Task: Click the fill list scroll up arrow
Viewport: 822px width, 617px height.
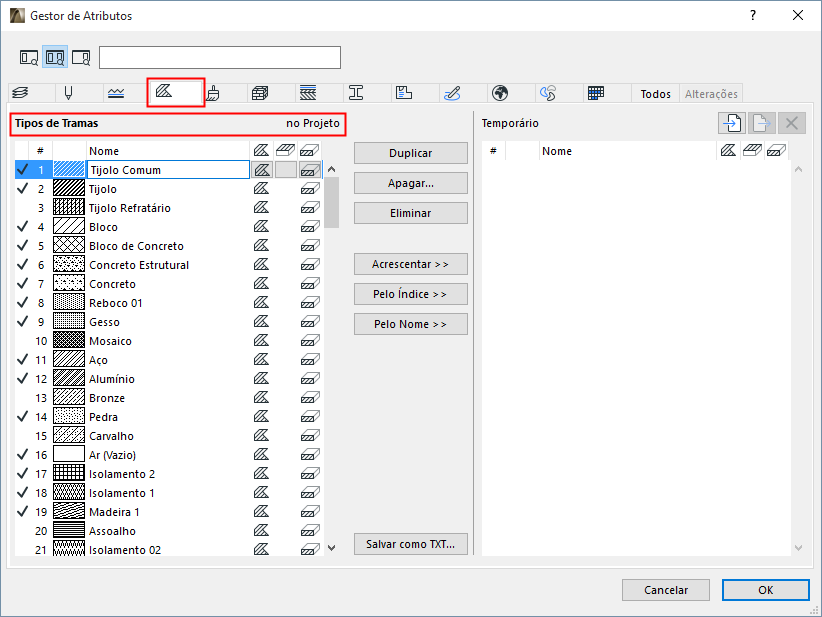Action: pyautogui.click(x=331, y=169)
